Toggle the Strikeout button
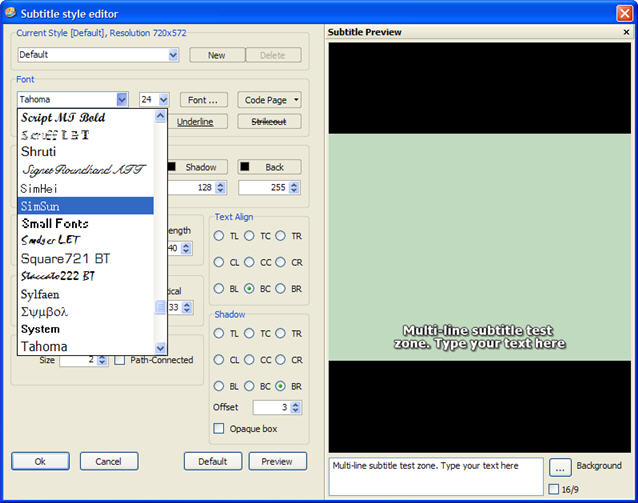The width and height of the screenshot is (638, 503). (x=269, y=122)
